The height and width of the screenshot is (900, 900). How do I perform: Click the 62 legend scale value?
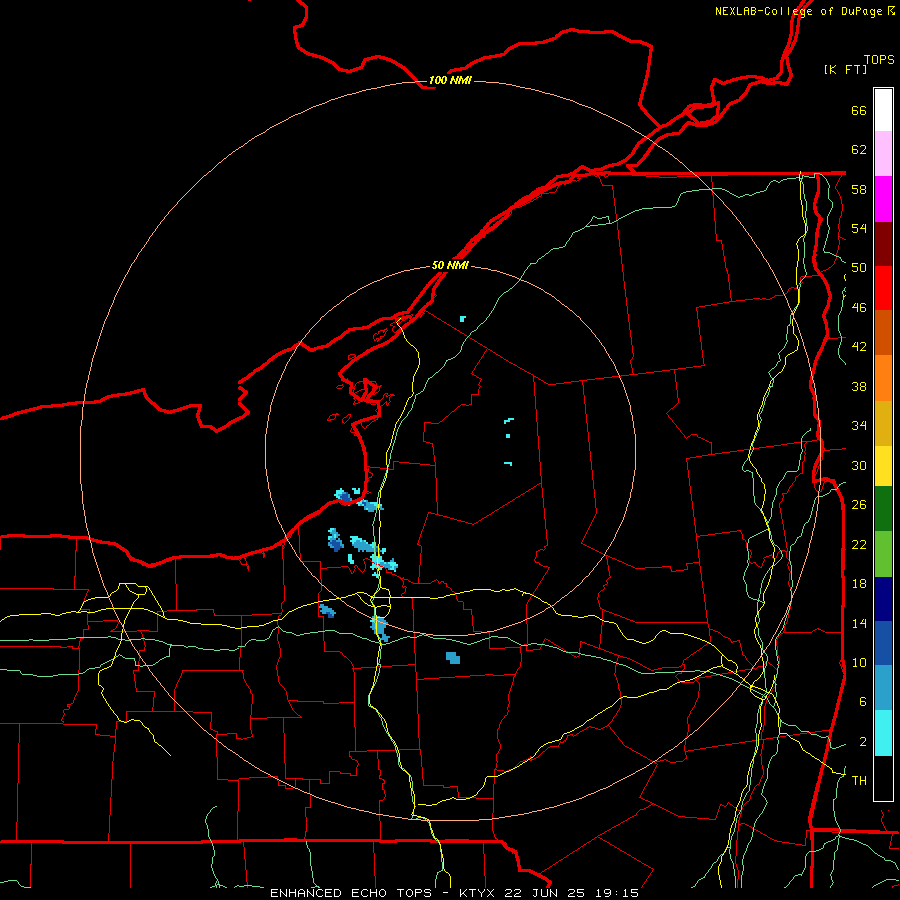tap(859, 150)
